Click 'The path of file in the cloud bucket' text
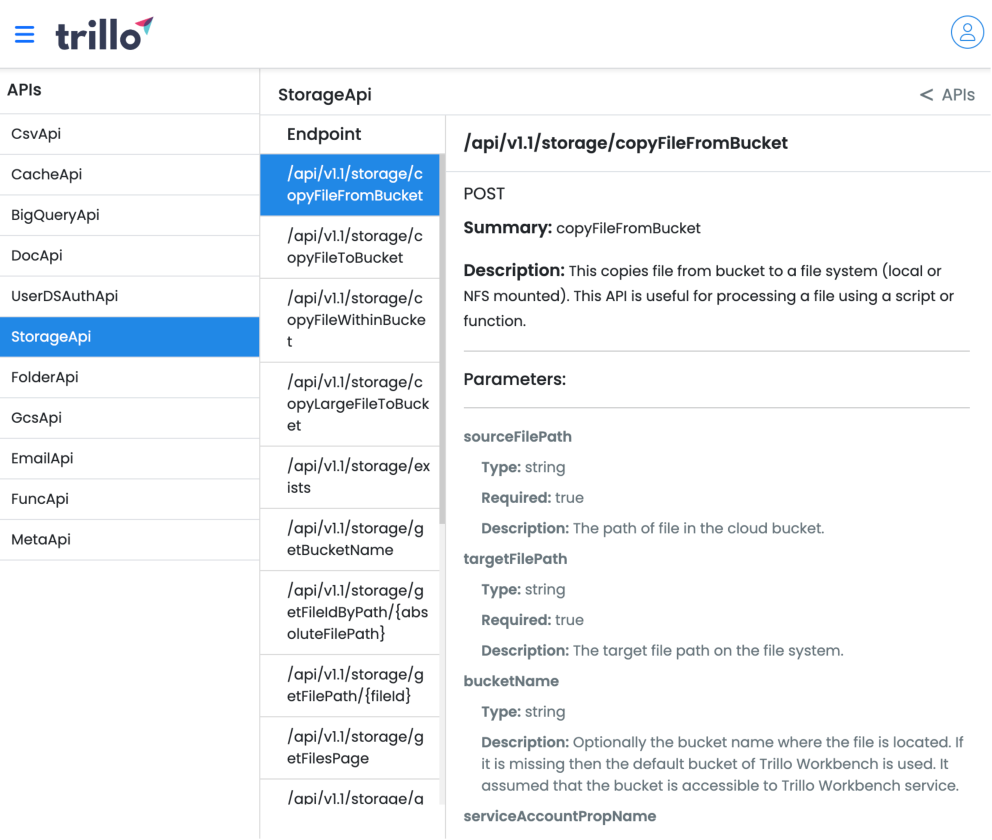 point(698,528)
